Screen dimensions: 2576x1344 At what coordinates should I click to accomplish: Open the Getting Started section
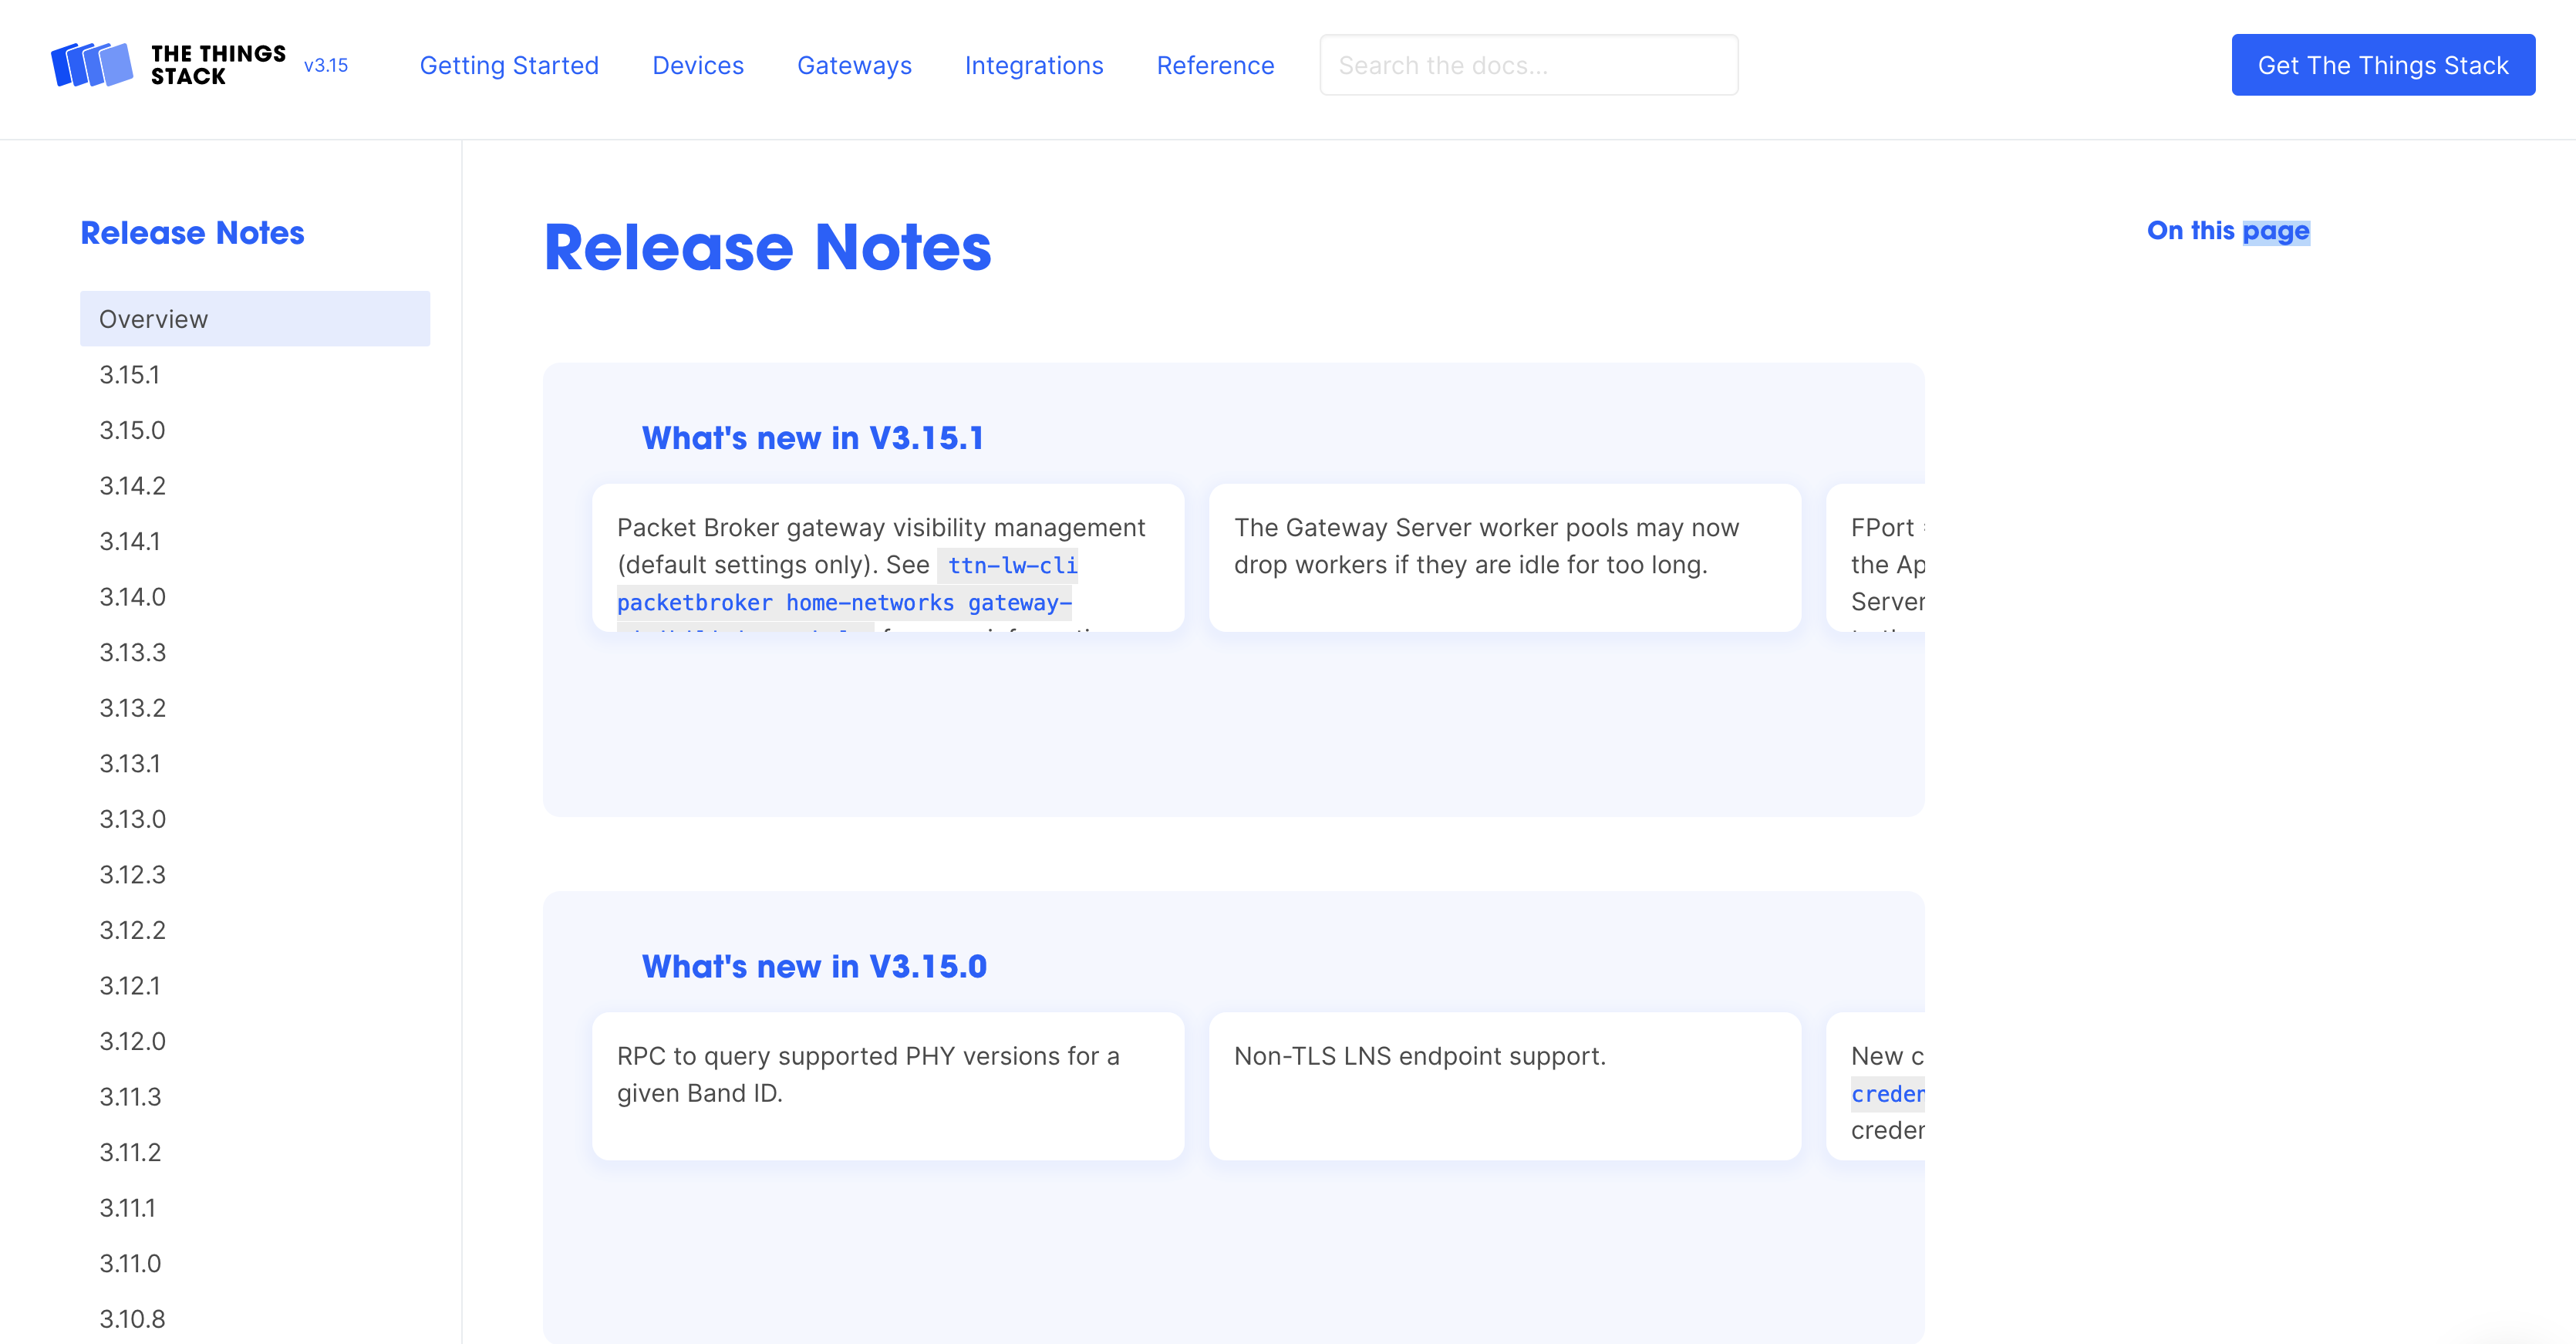point(509,64)
